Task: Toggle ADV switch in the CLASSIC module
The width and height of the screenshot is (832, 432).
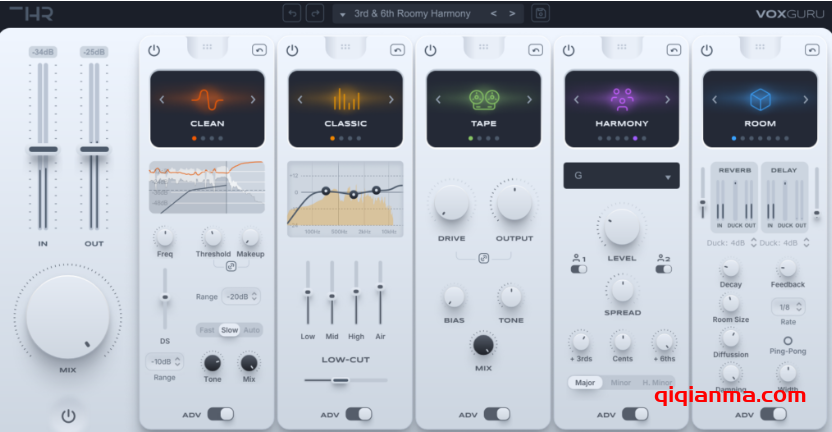Action: tap(359, 414)
